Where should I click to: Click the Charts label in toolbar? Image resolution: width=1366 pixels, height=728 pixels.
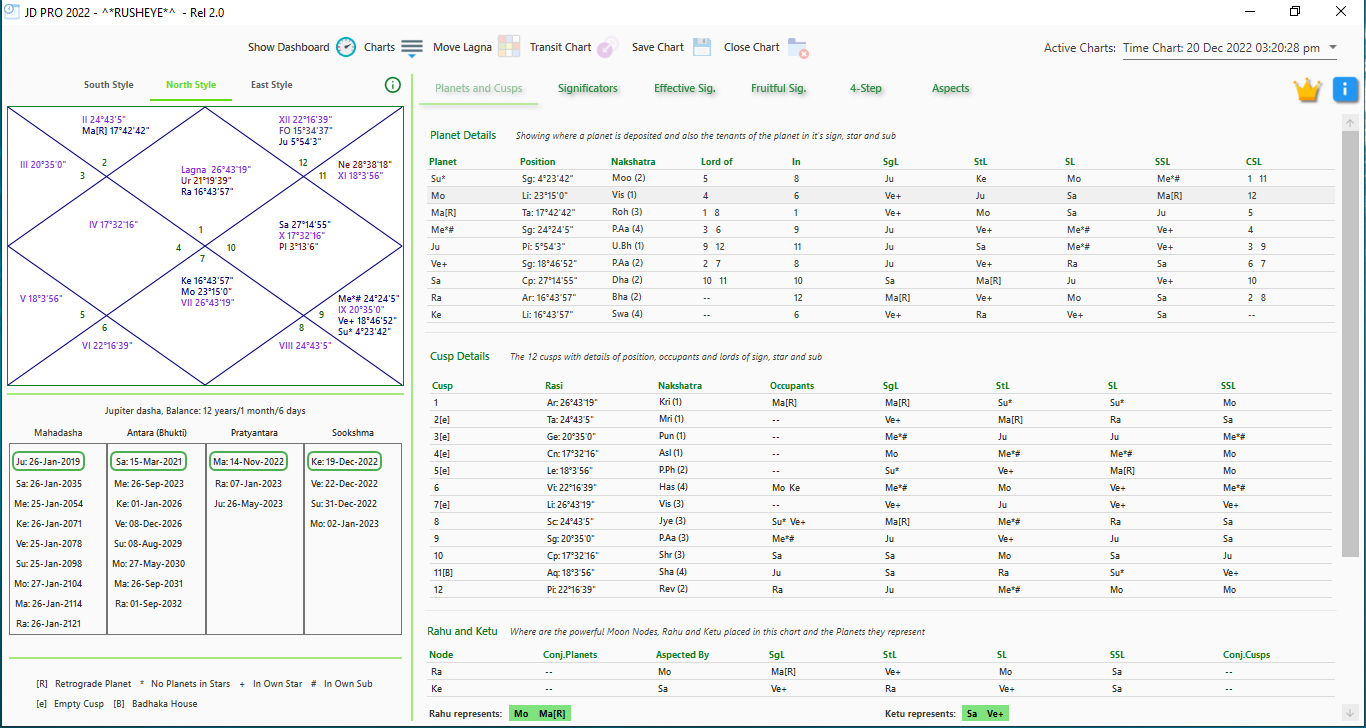pyautogui.click(x=380, y=47)
